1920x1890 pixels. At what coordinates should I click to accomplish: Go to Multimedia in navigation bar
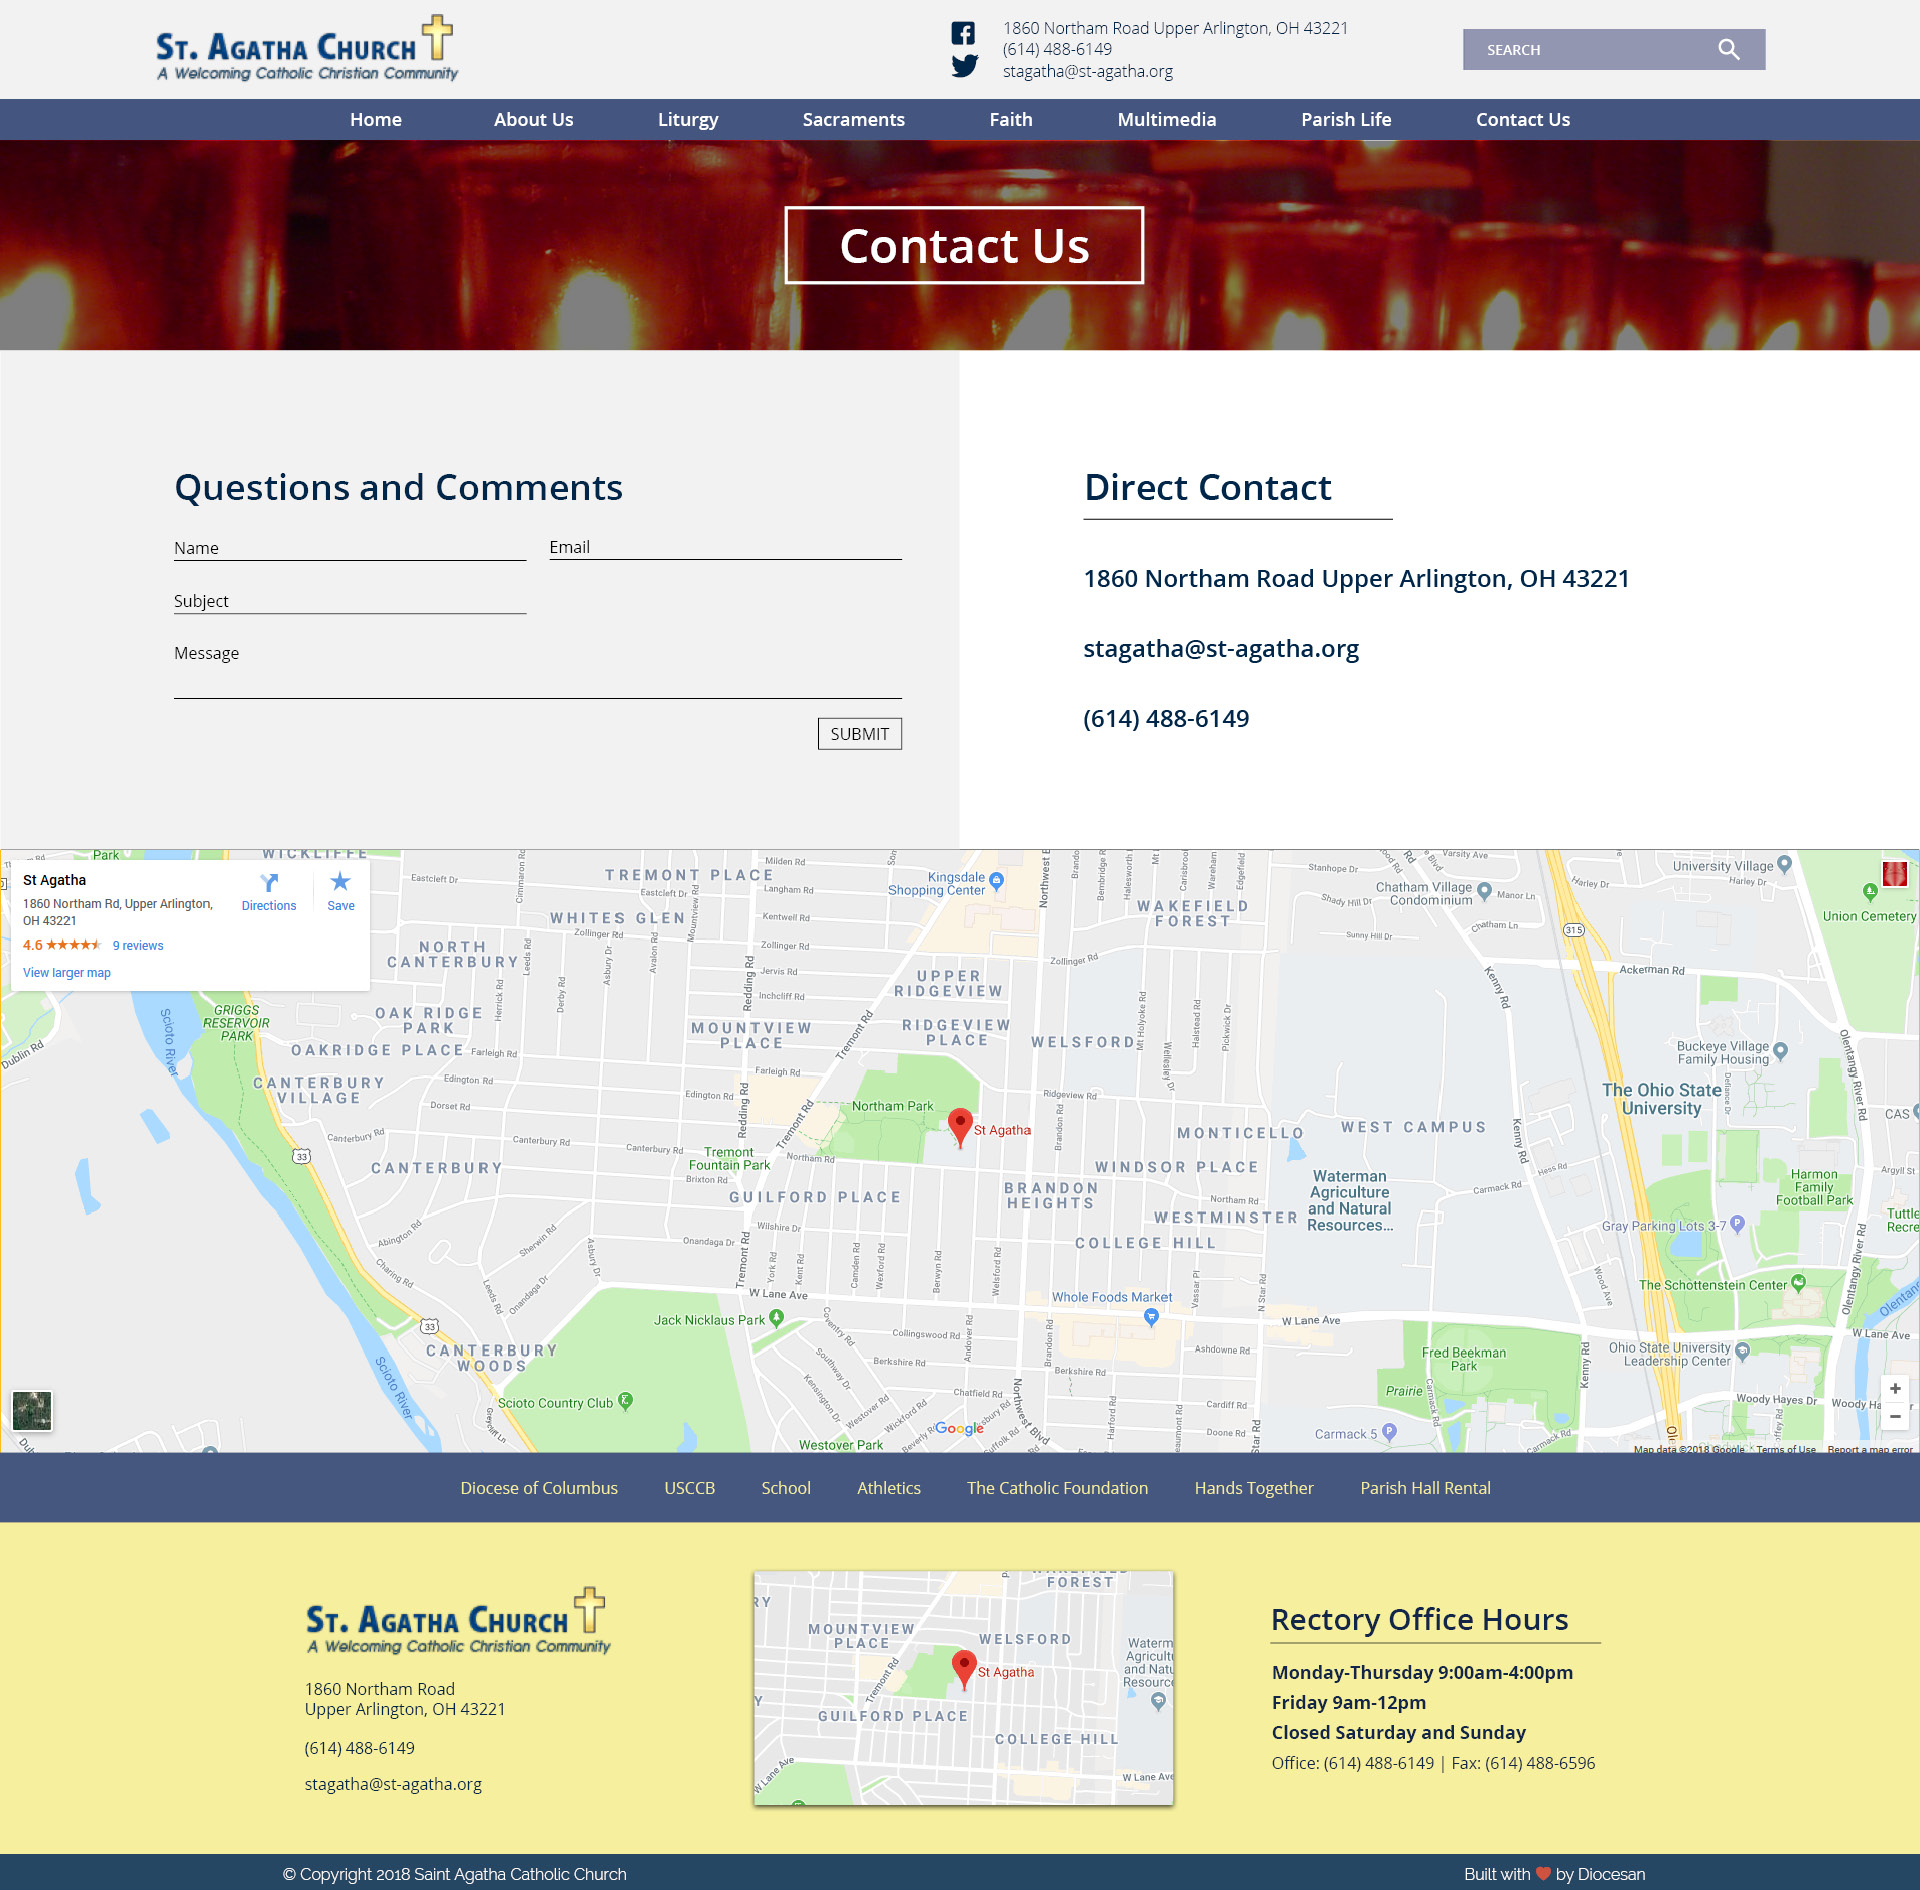(1166, 120)
